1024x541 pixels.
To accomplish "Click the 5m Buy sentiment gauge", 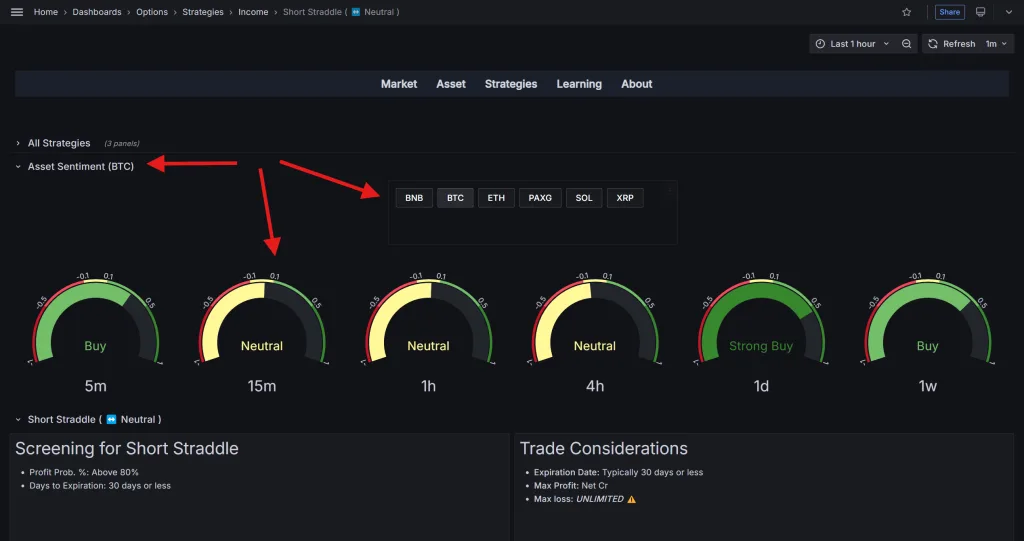I will pos(95,320).
